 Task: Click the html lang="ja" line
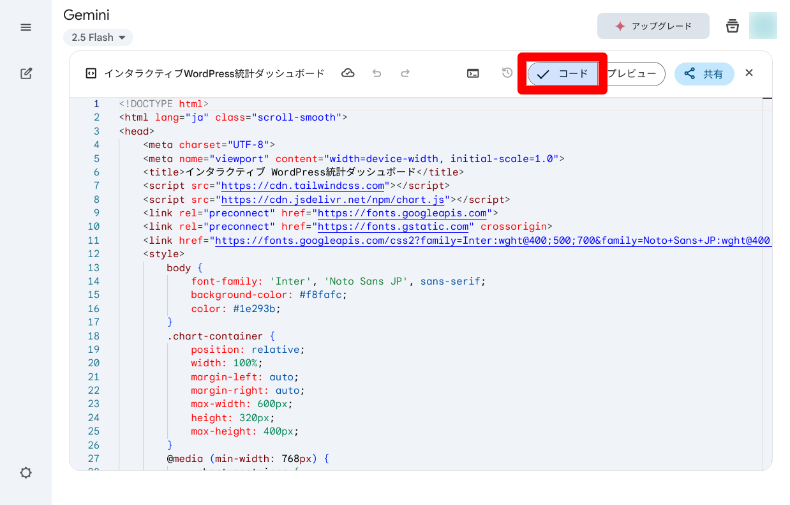pyautogui.click(x=233, y=117)
